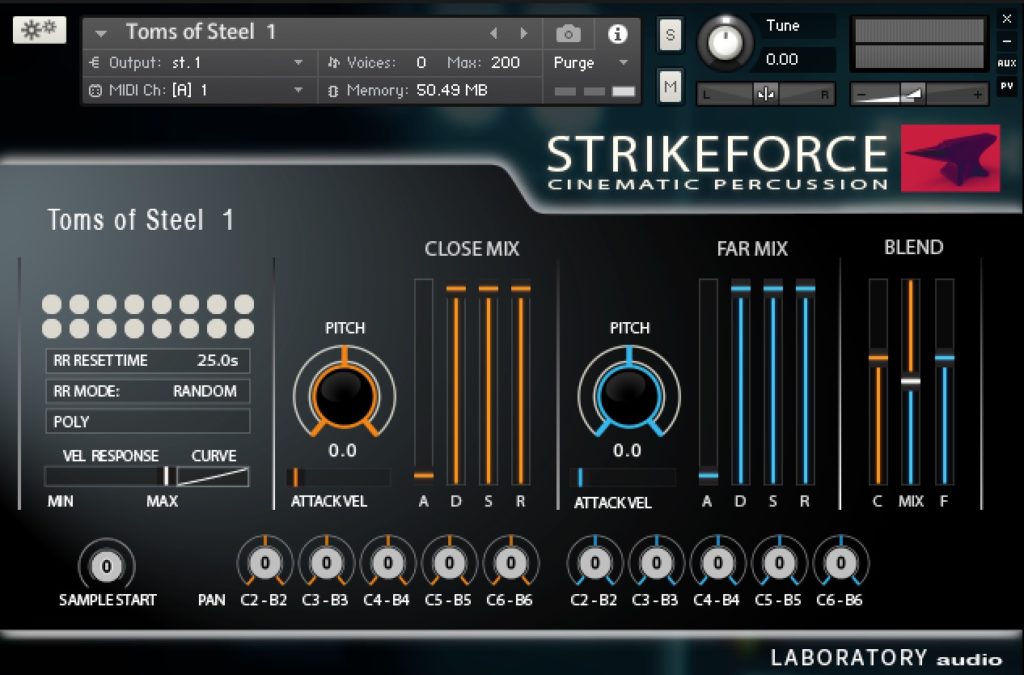This screenshot has height=675, width=1024.
Task: Close the instrument with X button
Action: (x=1006, y=19)
